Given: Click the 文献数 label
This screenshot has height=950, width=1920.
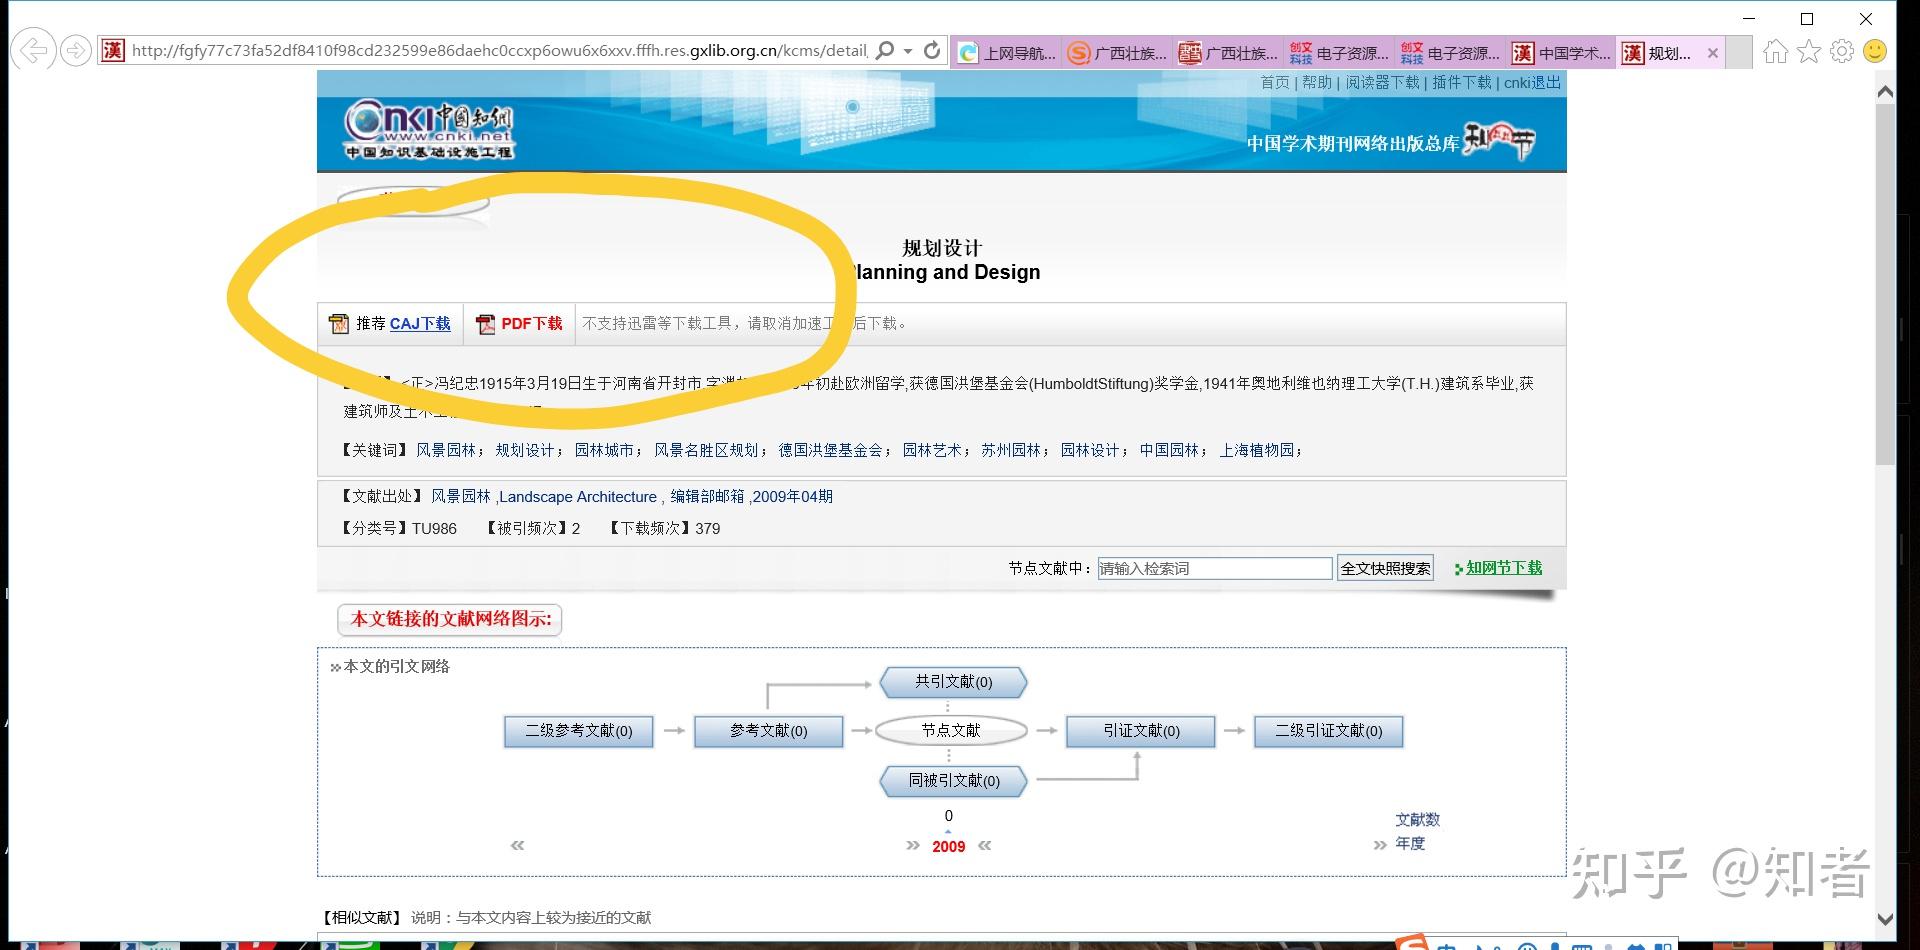Looking at the screenshot, I should 1417,820.
